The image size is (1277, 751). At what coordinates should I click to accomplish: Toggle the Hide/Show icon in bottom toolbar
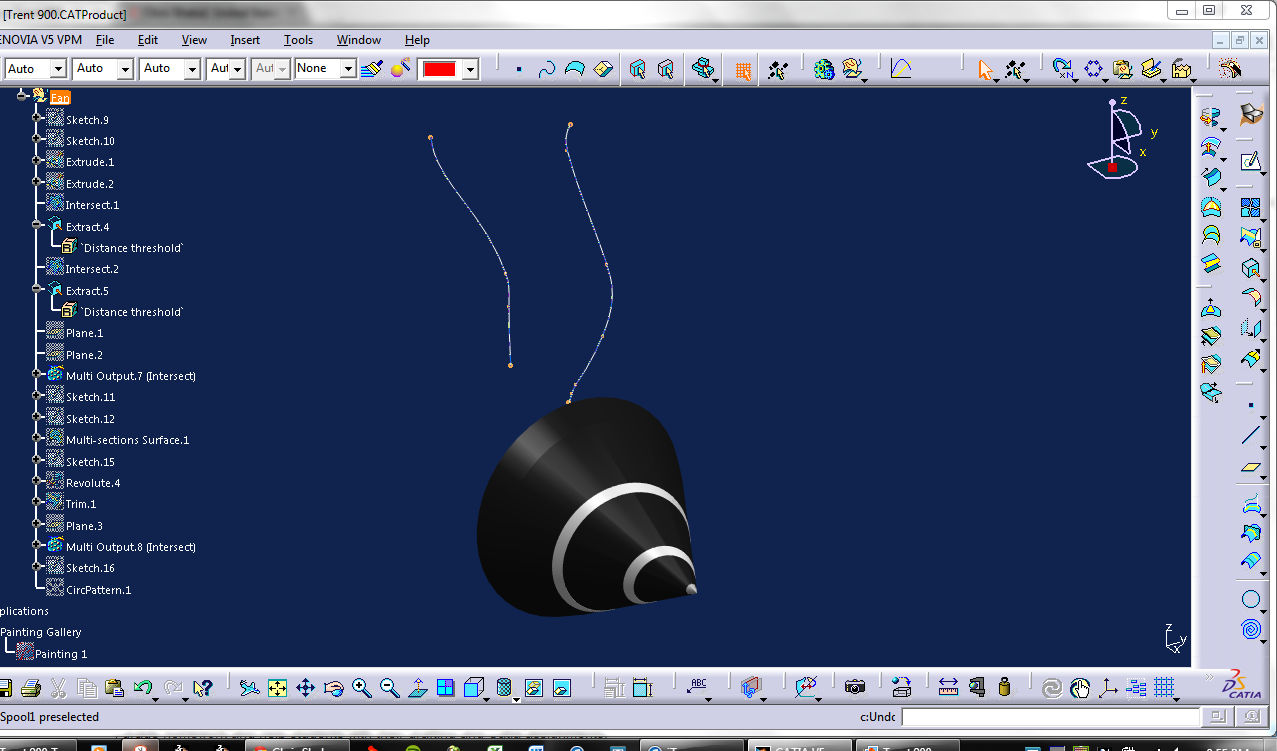[534, 688]
